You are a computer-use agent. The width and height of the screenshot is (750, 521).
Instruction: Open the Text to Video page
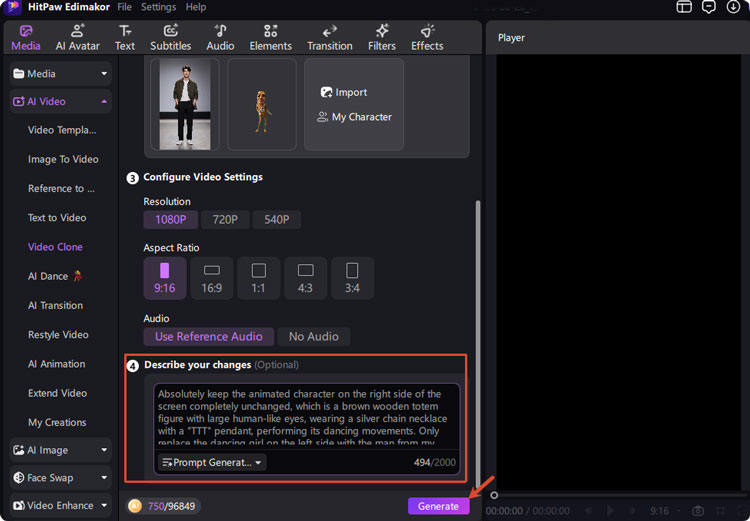(x=57, y=218)
